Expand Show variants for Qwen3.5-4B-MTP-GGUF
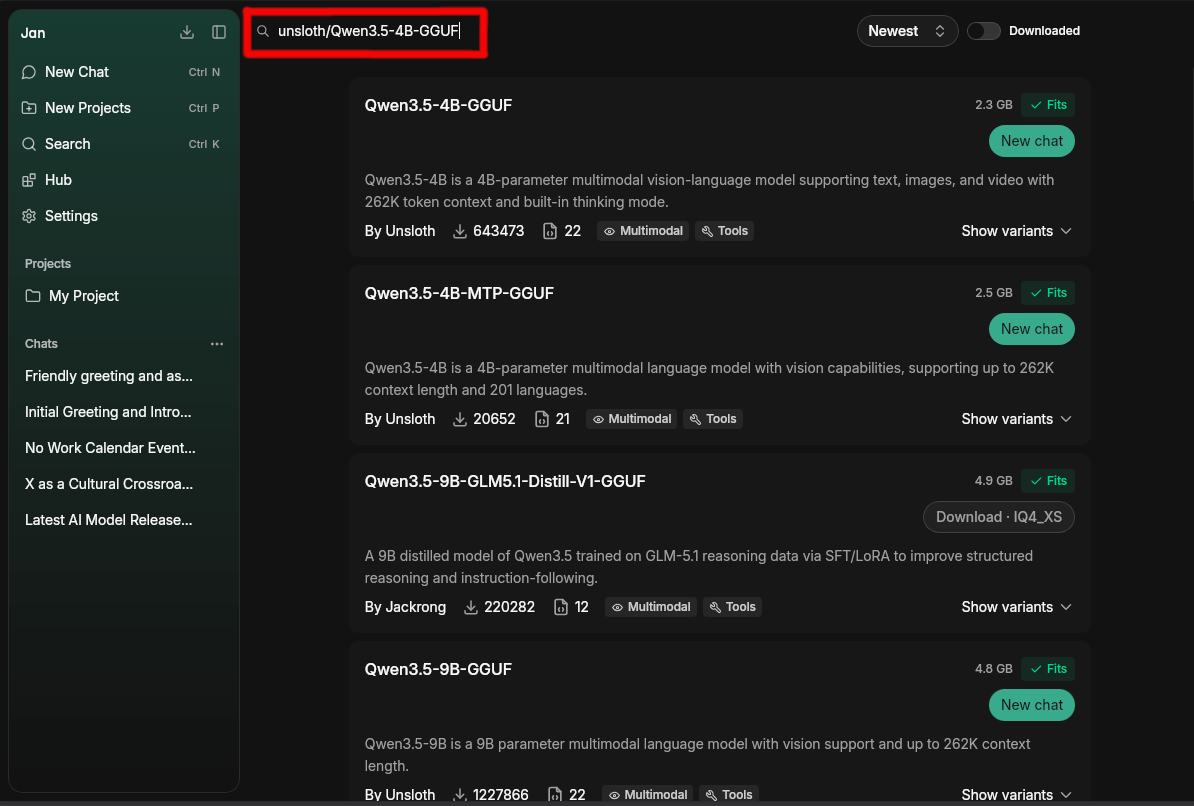 [x=1016, y=419]
